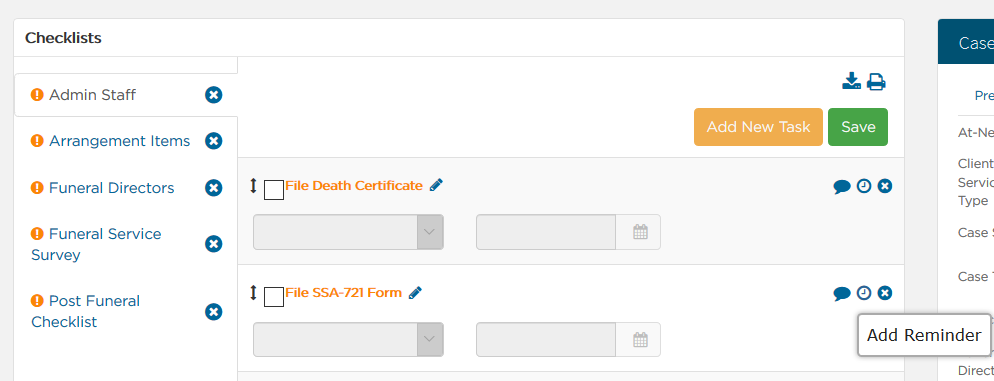Remove the Admin Staff checklist
The height and width of the screenshot is (381, 994).
click(214, 95)
